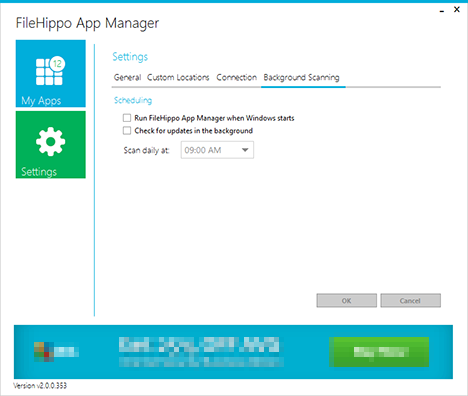Switch to the Custom Locations tab

(178, 77)
